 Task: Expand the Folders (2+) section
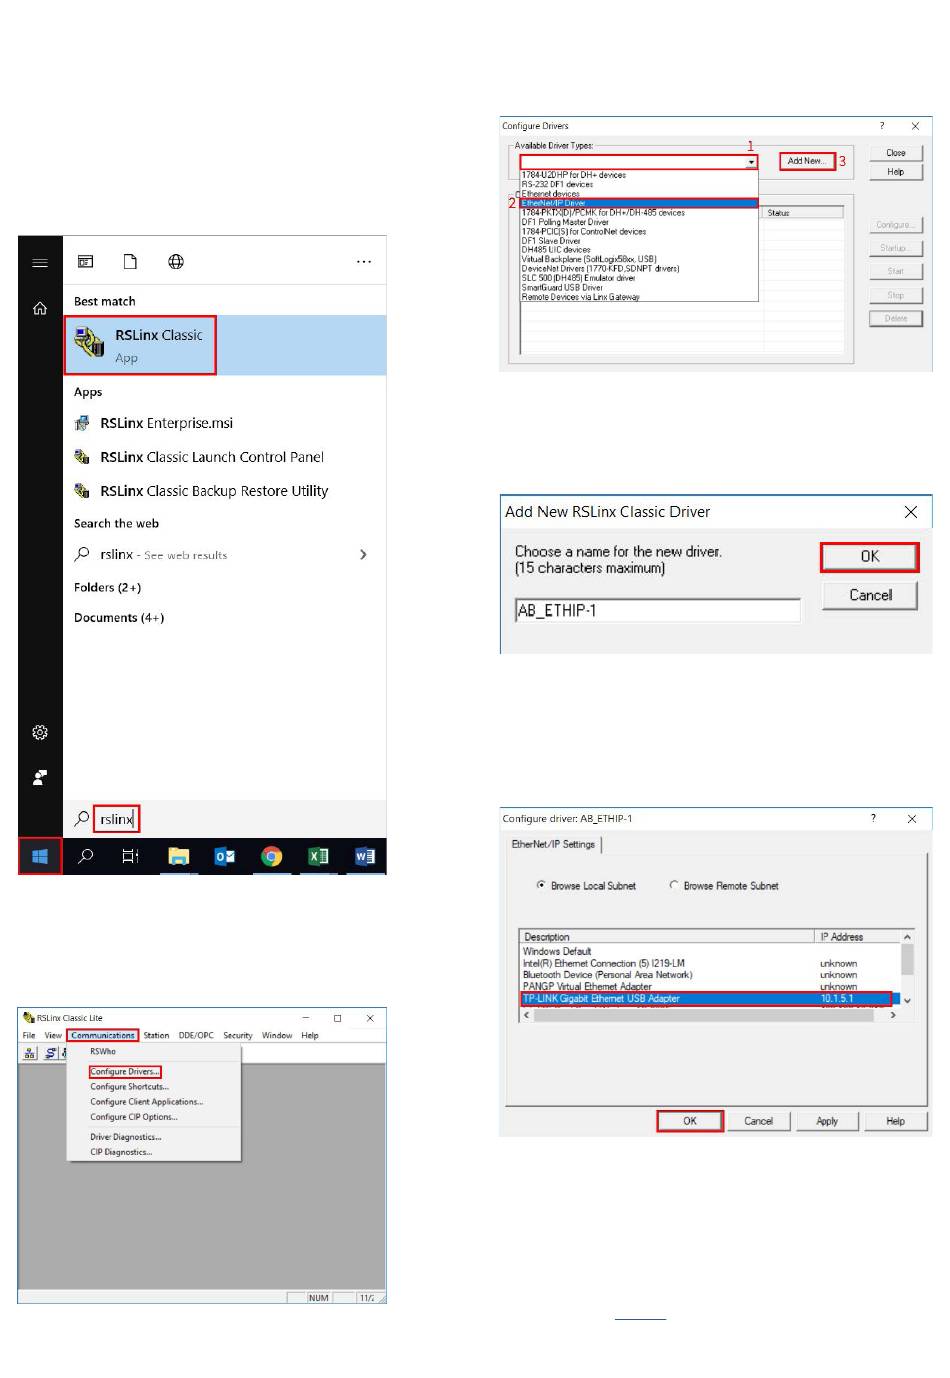[107, 588]
